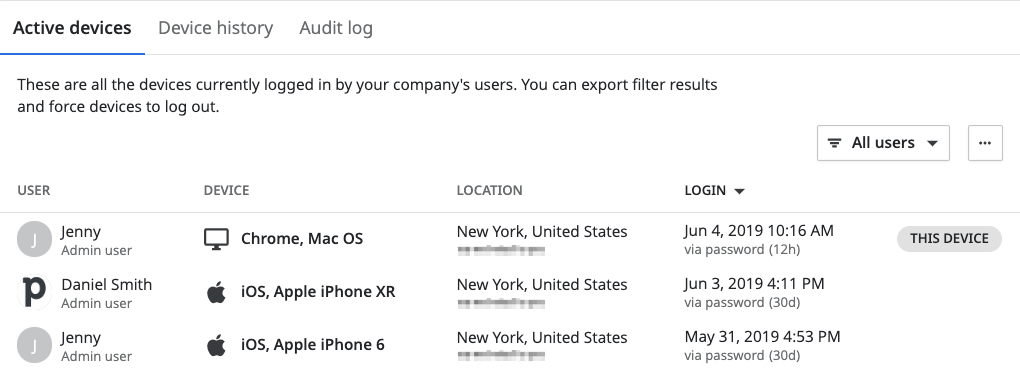Click the caret arrow next to All users
The width and height of the screenshot is (1020, 371).
click(x=932, y=144)
